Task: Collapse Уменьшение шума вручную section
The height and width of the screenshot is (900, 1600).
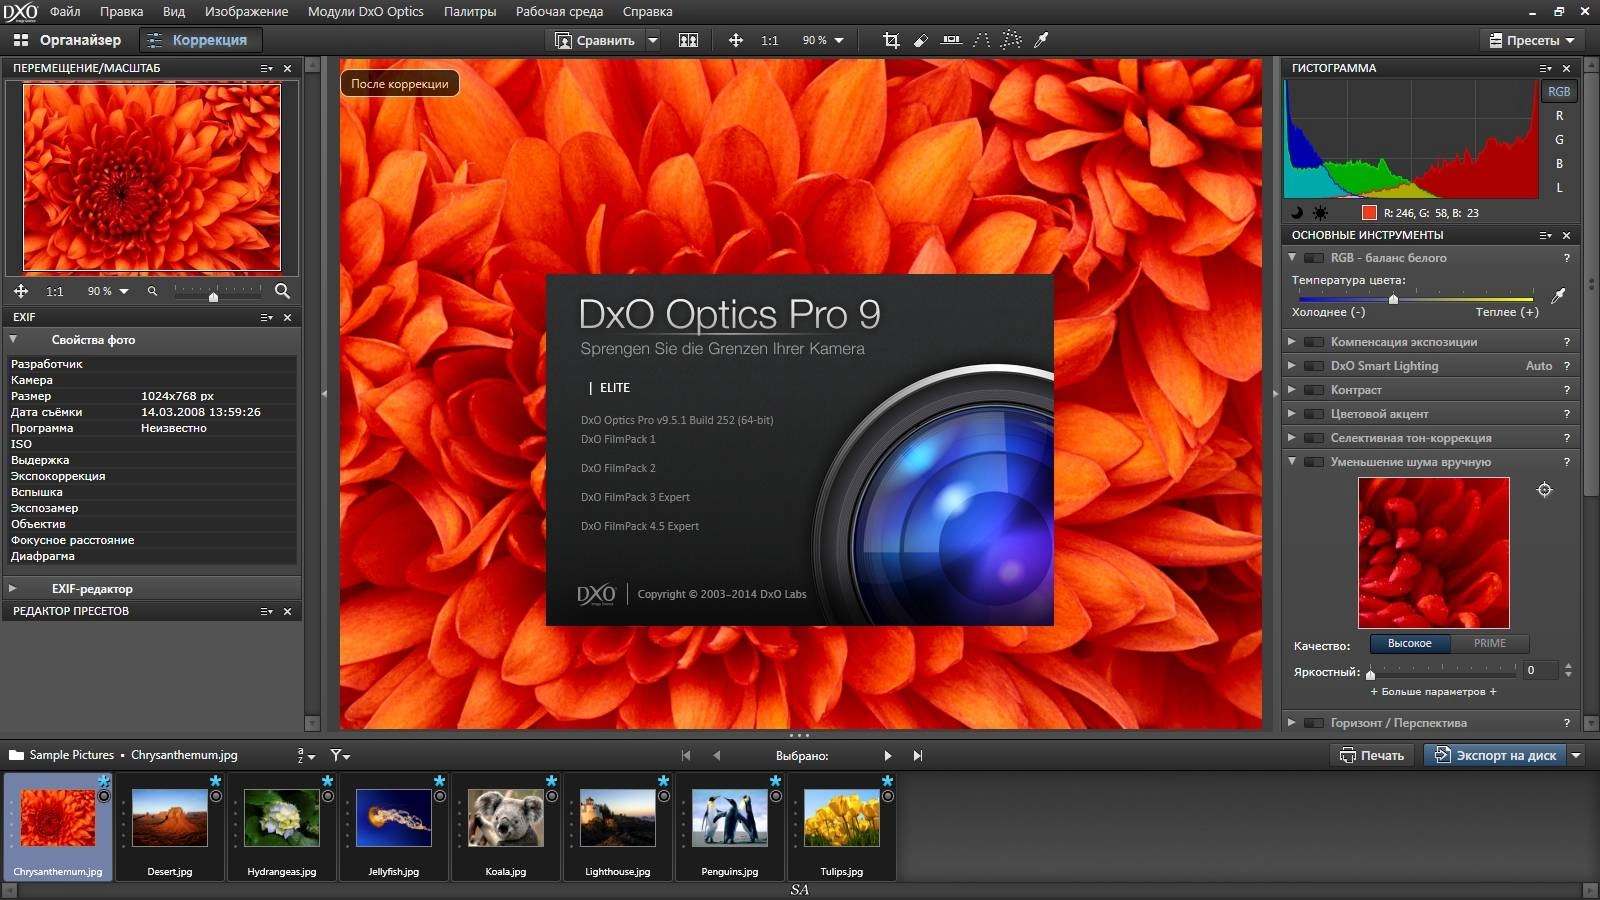Action: coord(1292,462)
